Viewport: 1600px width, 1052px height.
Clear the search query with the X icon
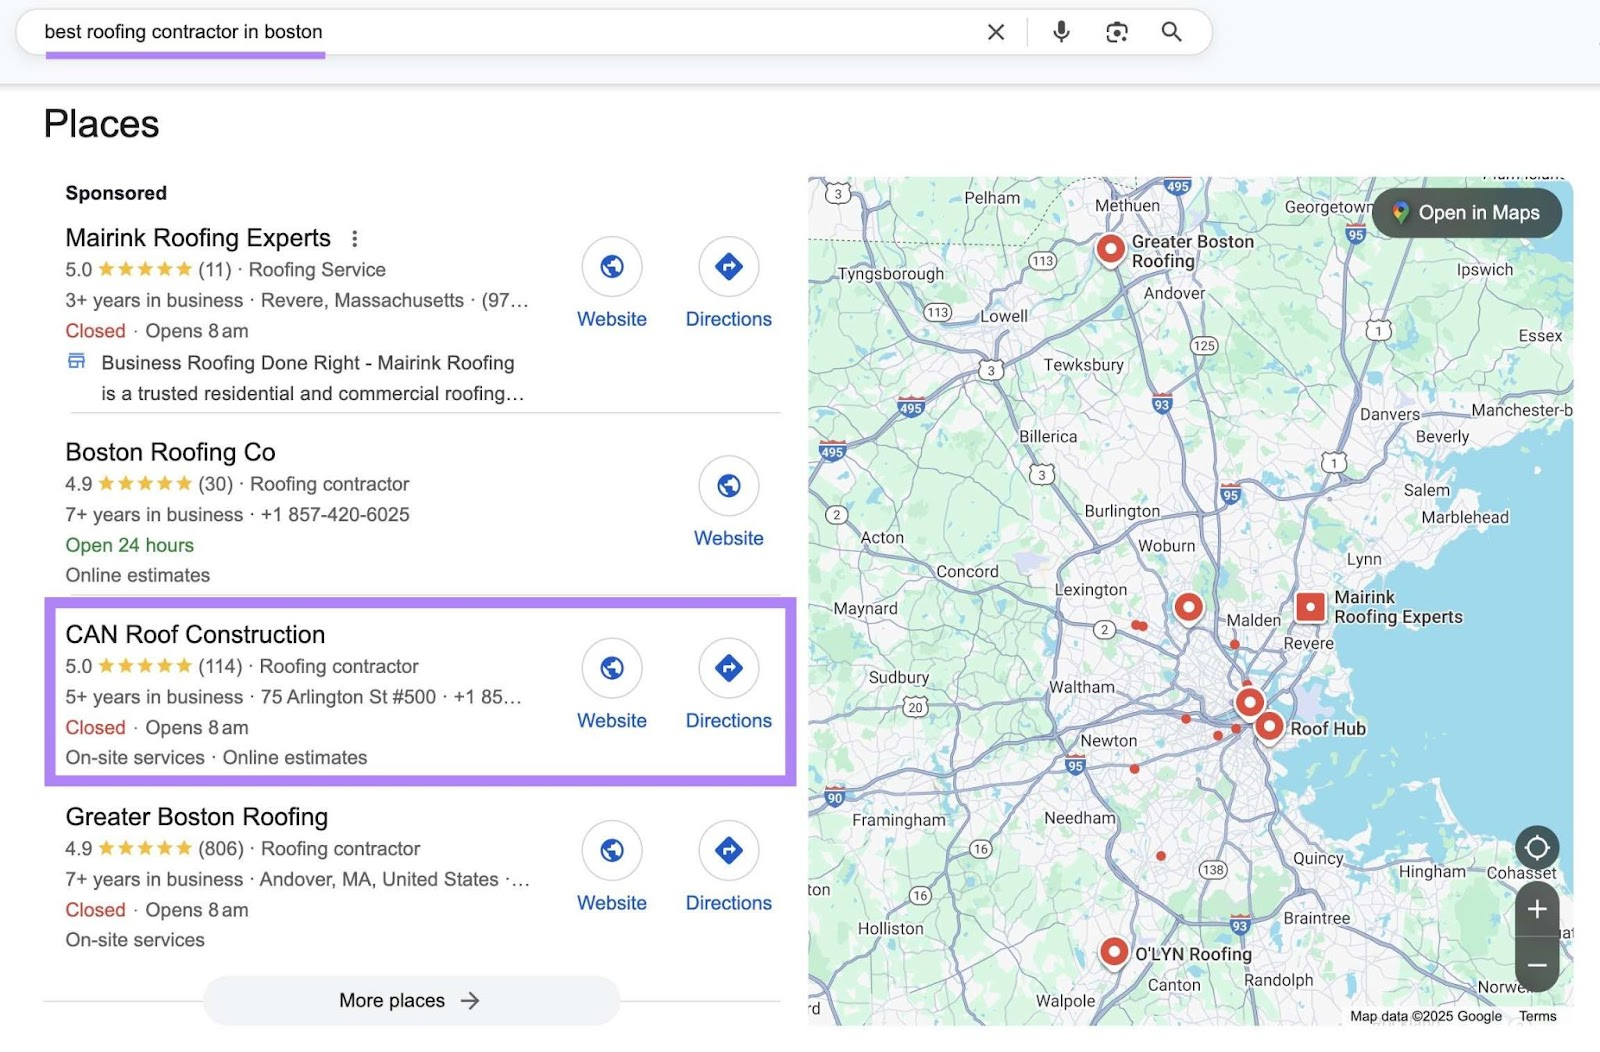pyautogui.click(x=995, y=32)
